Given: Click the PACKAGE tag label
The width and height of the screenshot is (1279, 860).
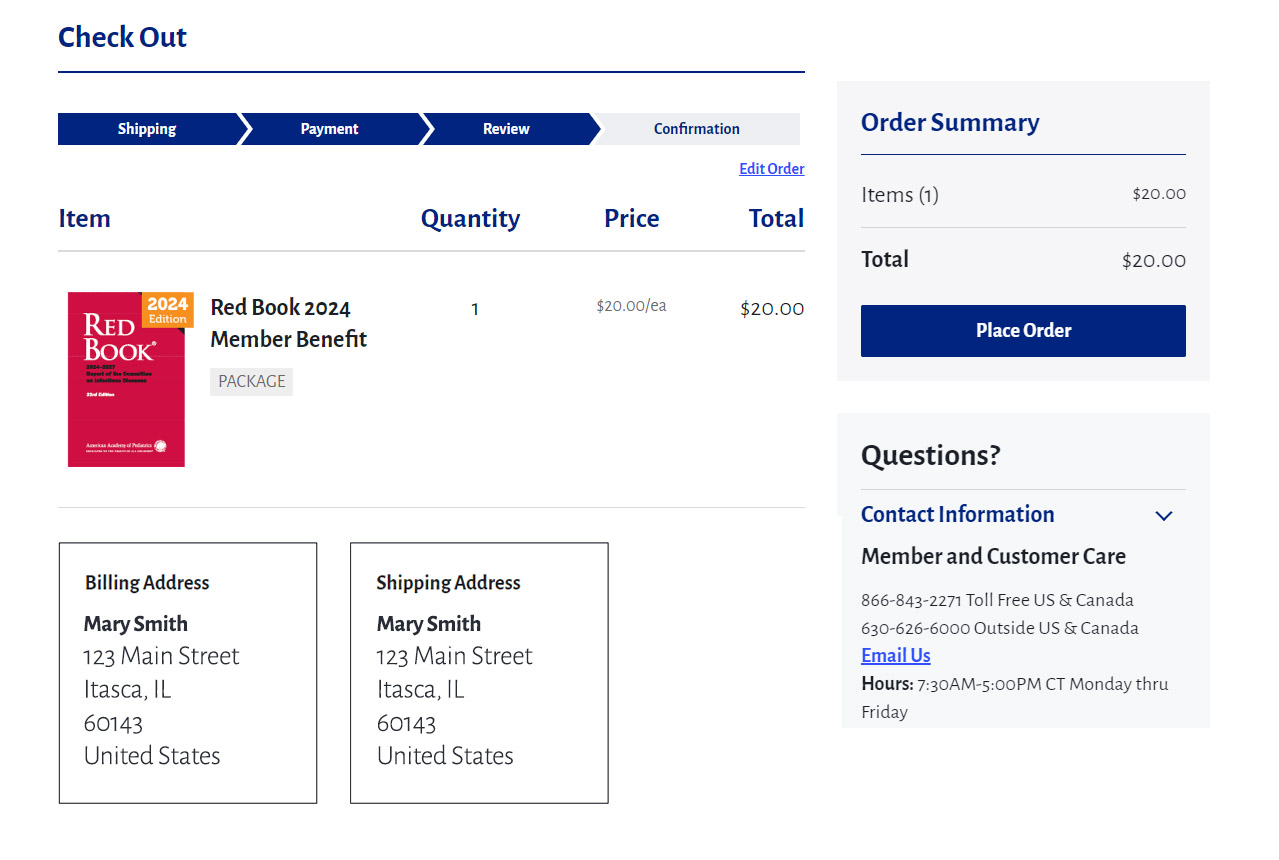Looking at the screenshot, I should 251,381.
